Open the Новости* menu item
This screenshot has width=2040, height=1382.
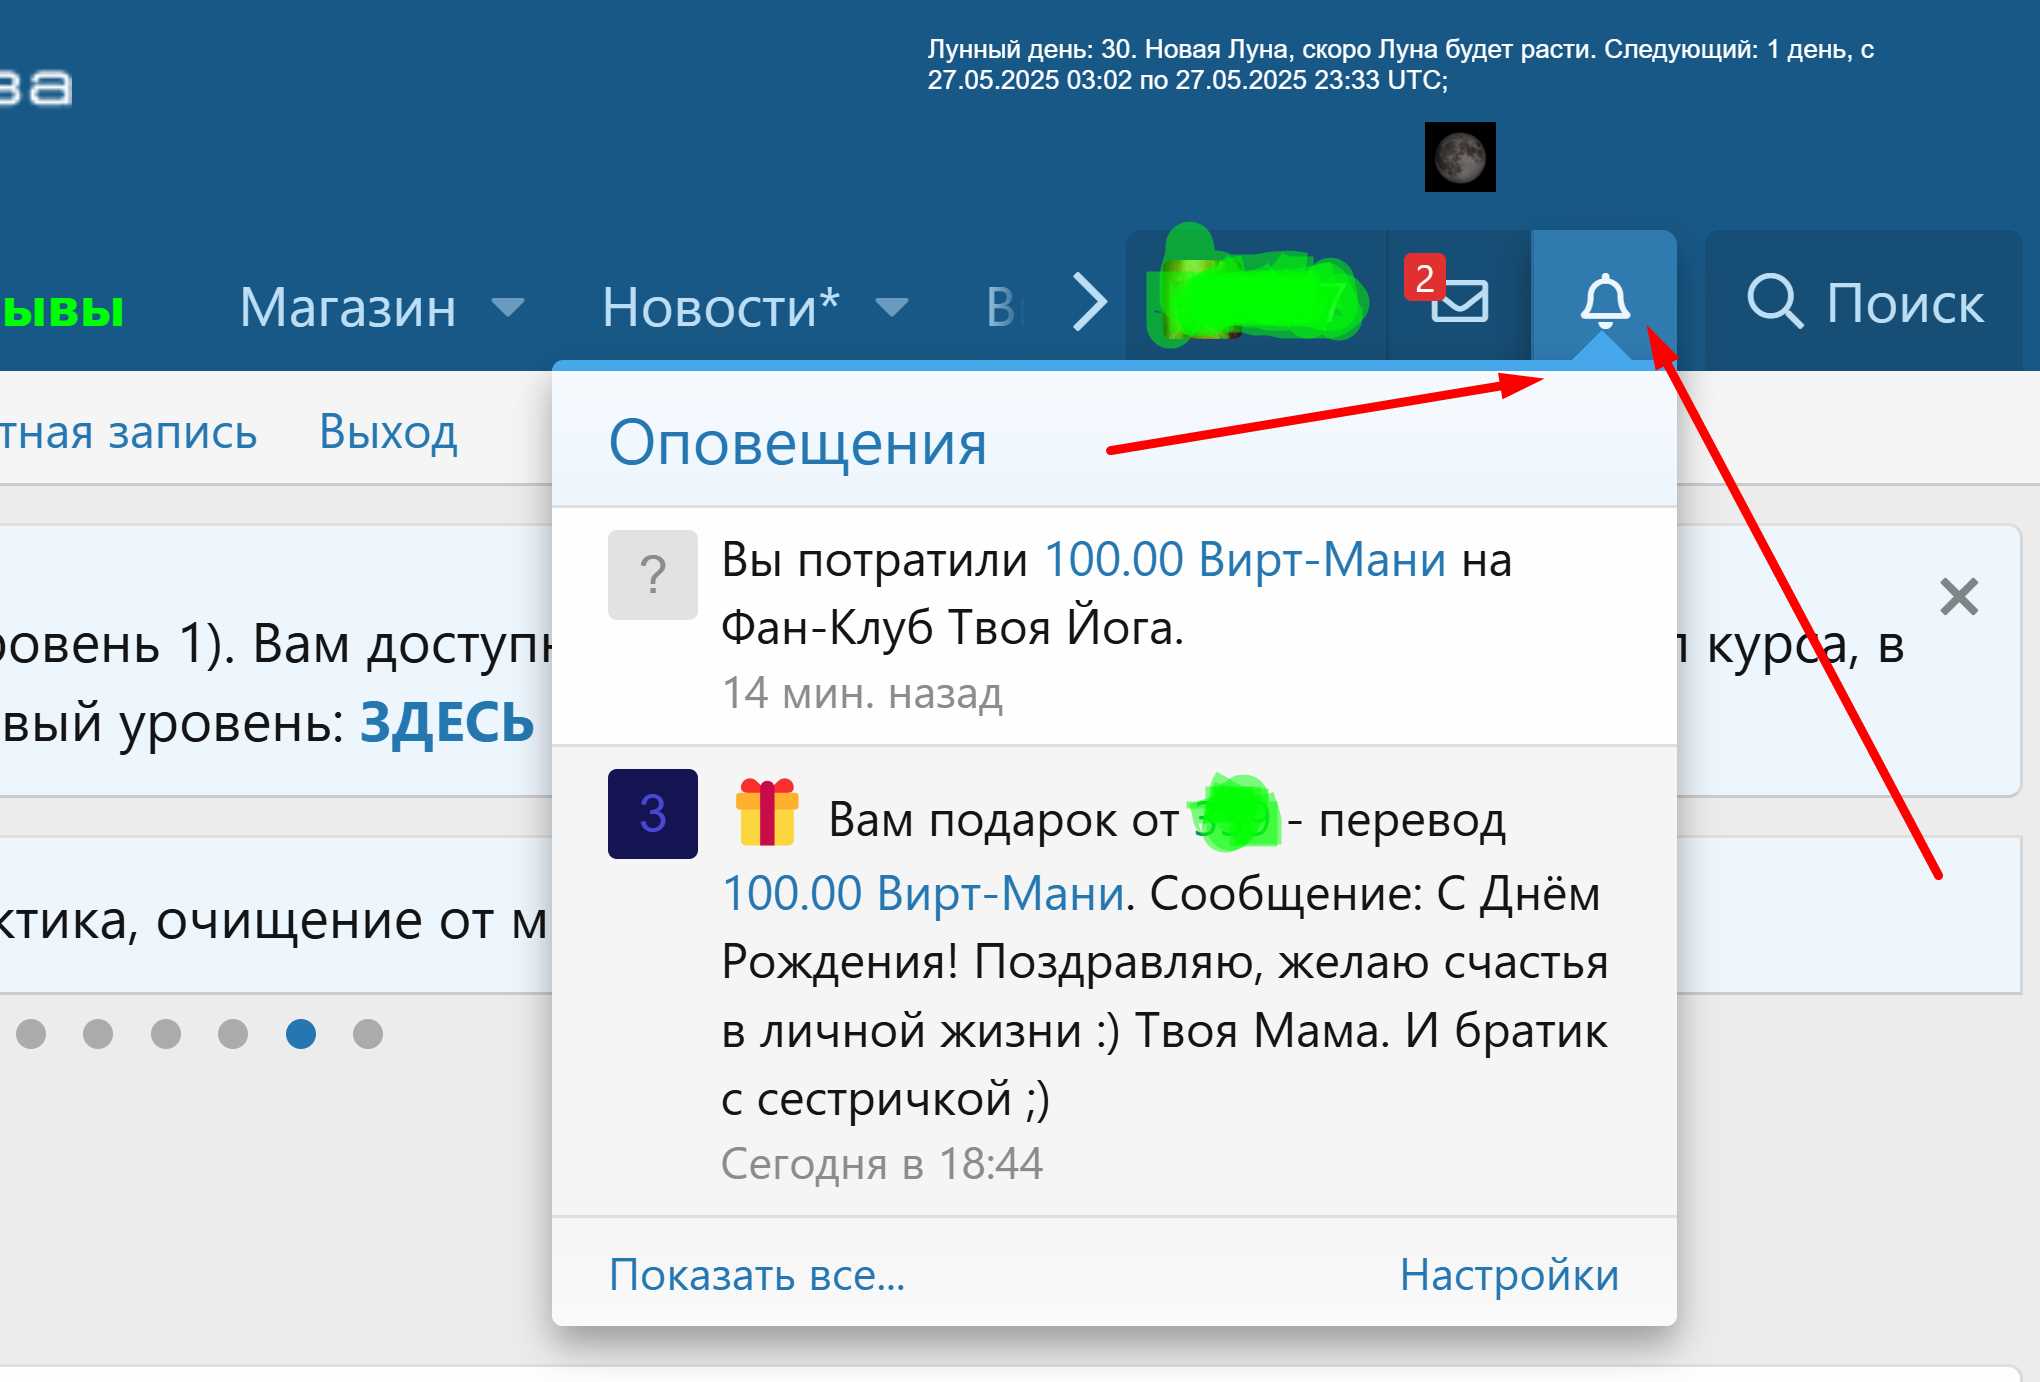pyautogui.click(x=720, y=306)
